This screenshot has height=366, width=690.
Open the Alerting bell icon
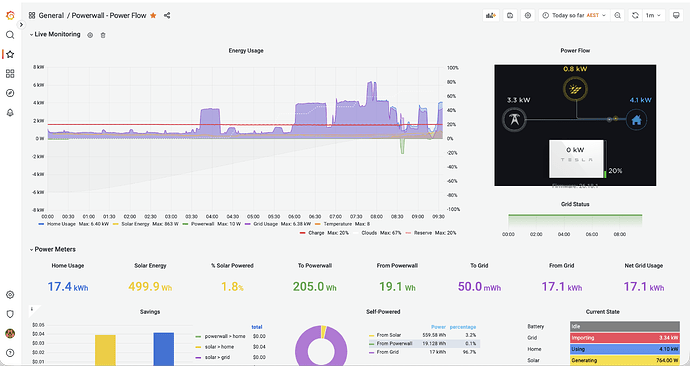(10, 113)
